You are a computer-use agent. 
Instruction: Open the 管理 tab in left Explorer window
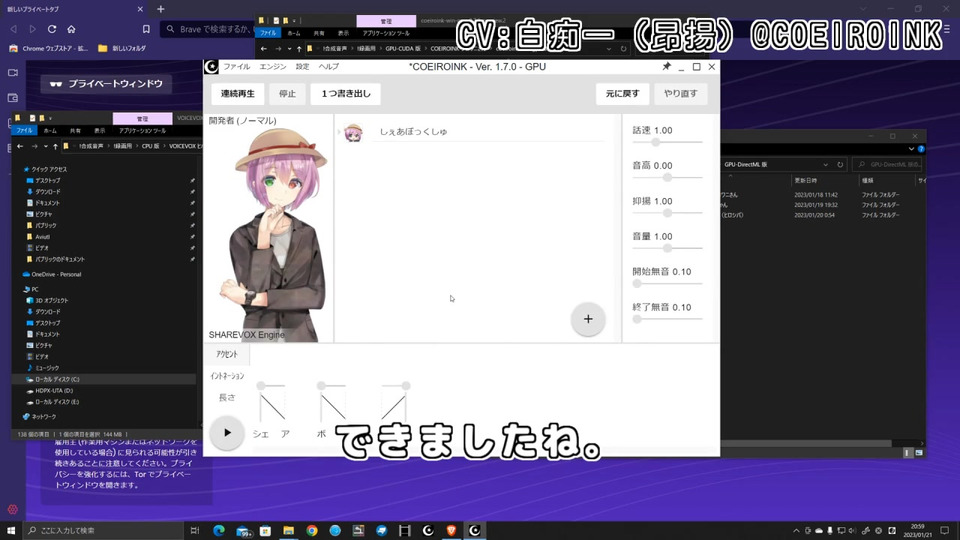(143, 119)
